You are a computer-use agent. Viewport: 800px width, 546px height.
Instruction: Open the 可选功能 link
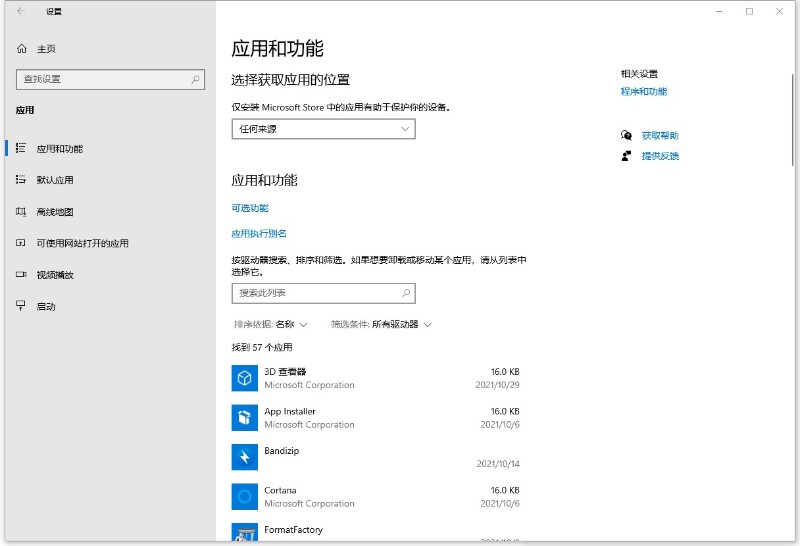click(x=250, y=208)
